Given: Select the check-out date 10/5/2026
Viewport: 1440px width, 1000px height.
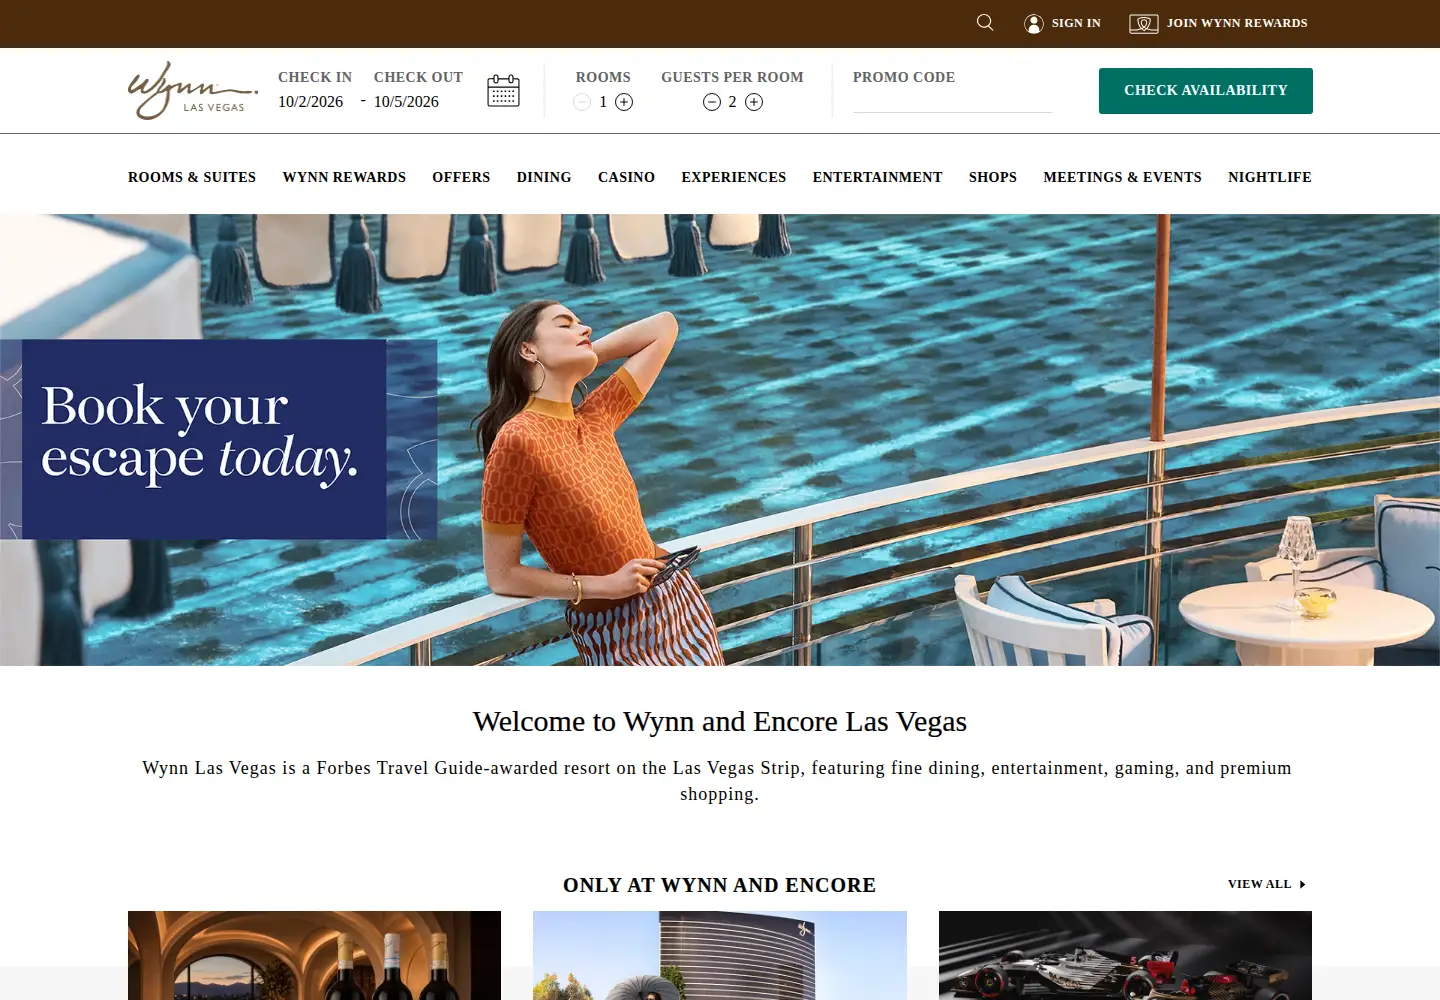Looking at the screenshot, I should [x=406, y=102].
